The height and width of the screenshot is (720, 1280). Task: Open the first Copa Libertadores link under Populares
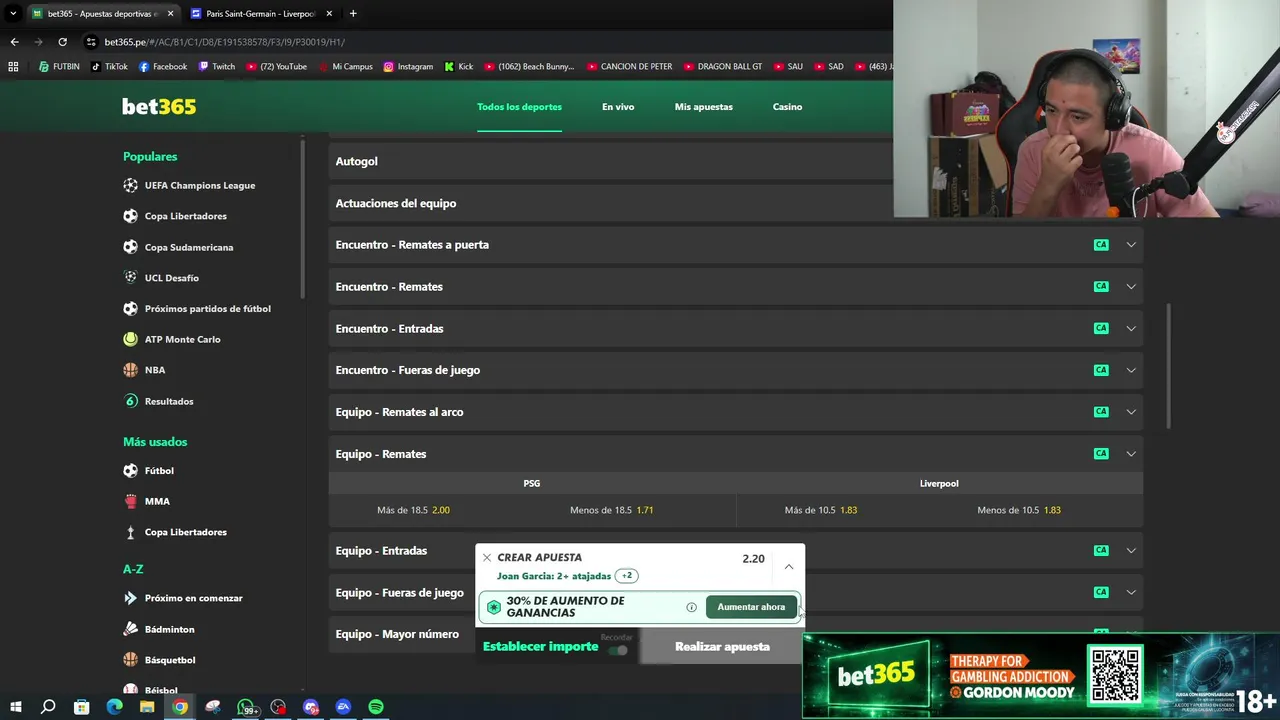pyautogui.click(x=175, y=216)
